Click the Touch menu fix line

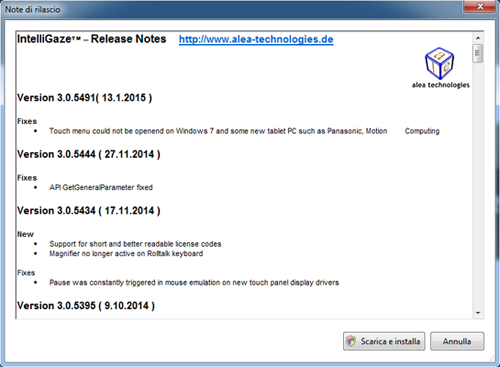[244, 131]
